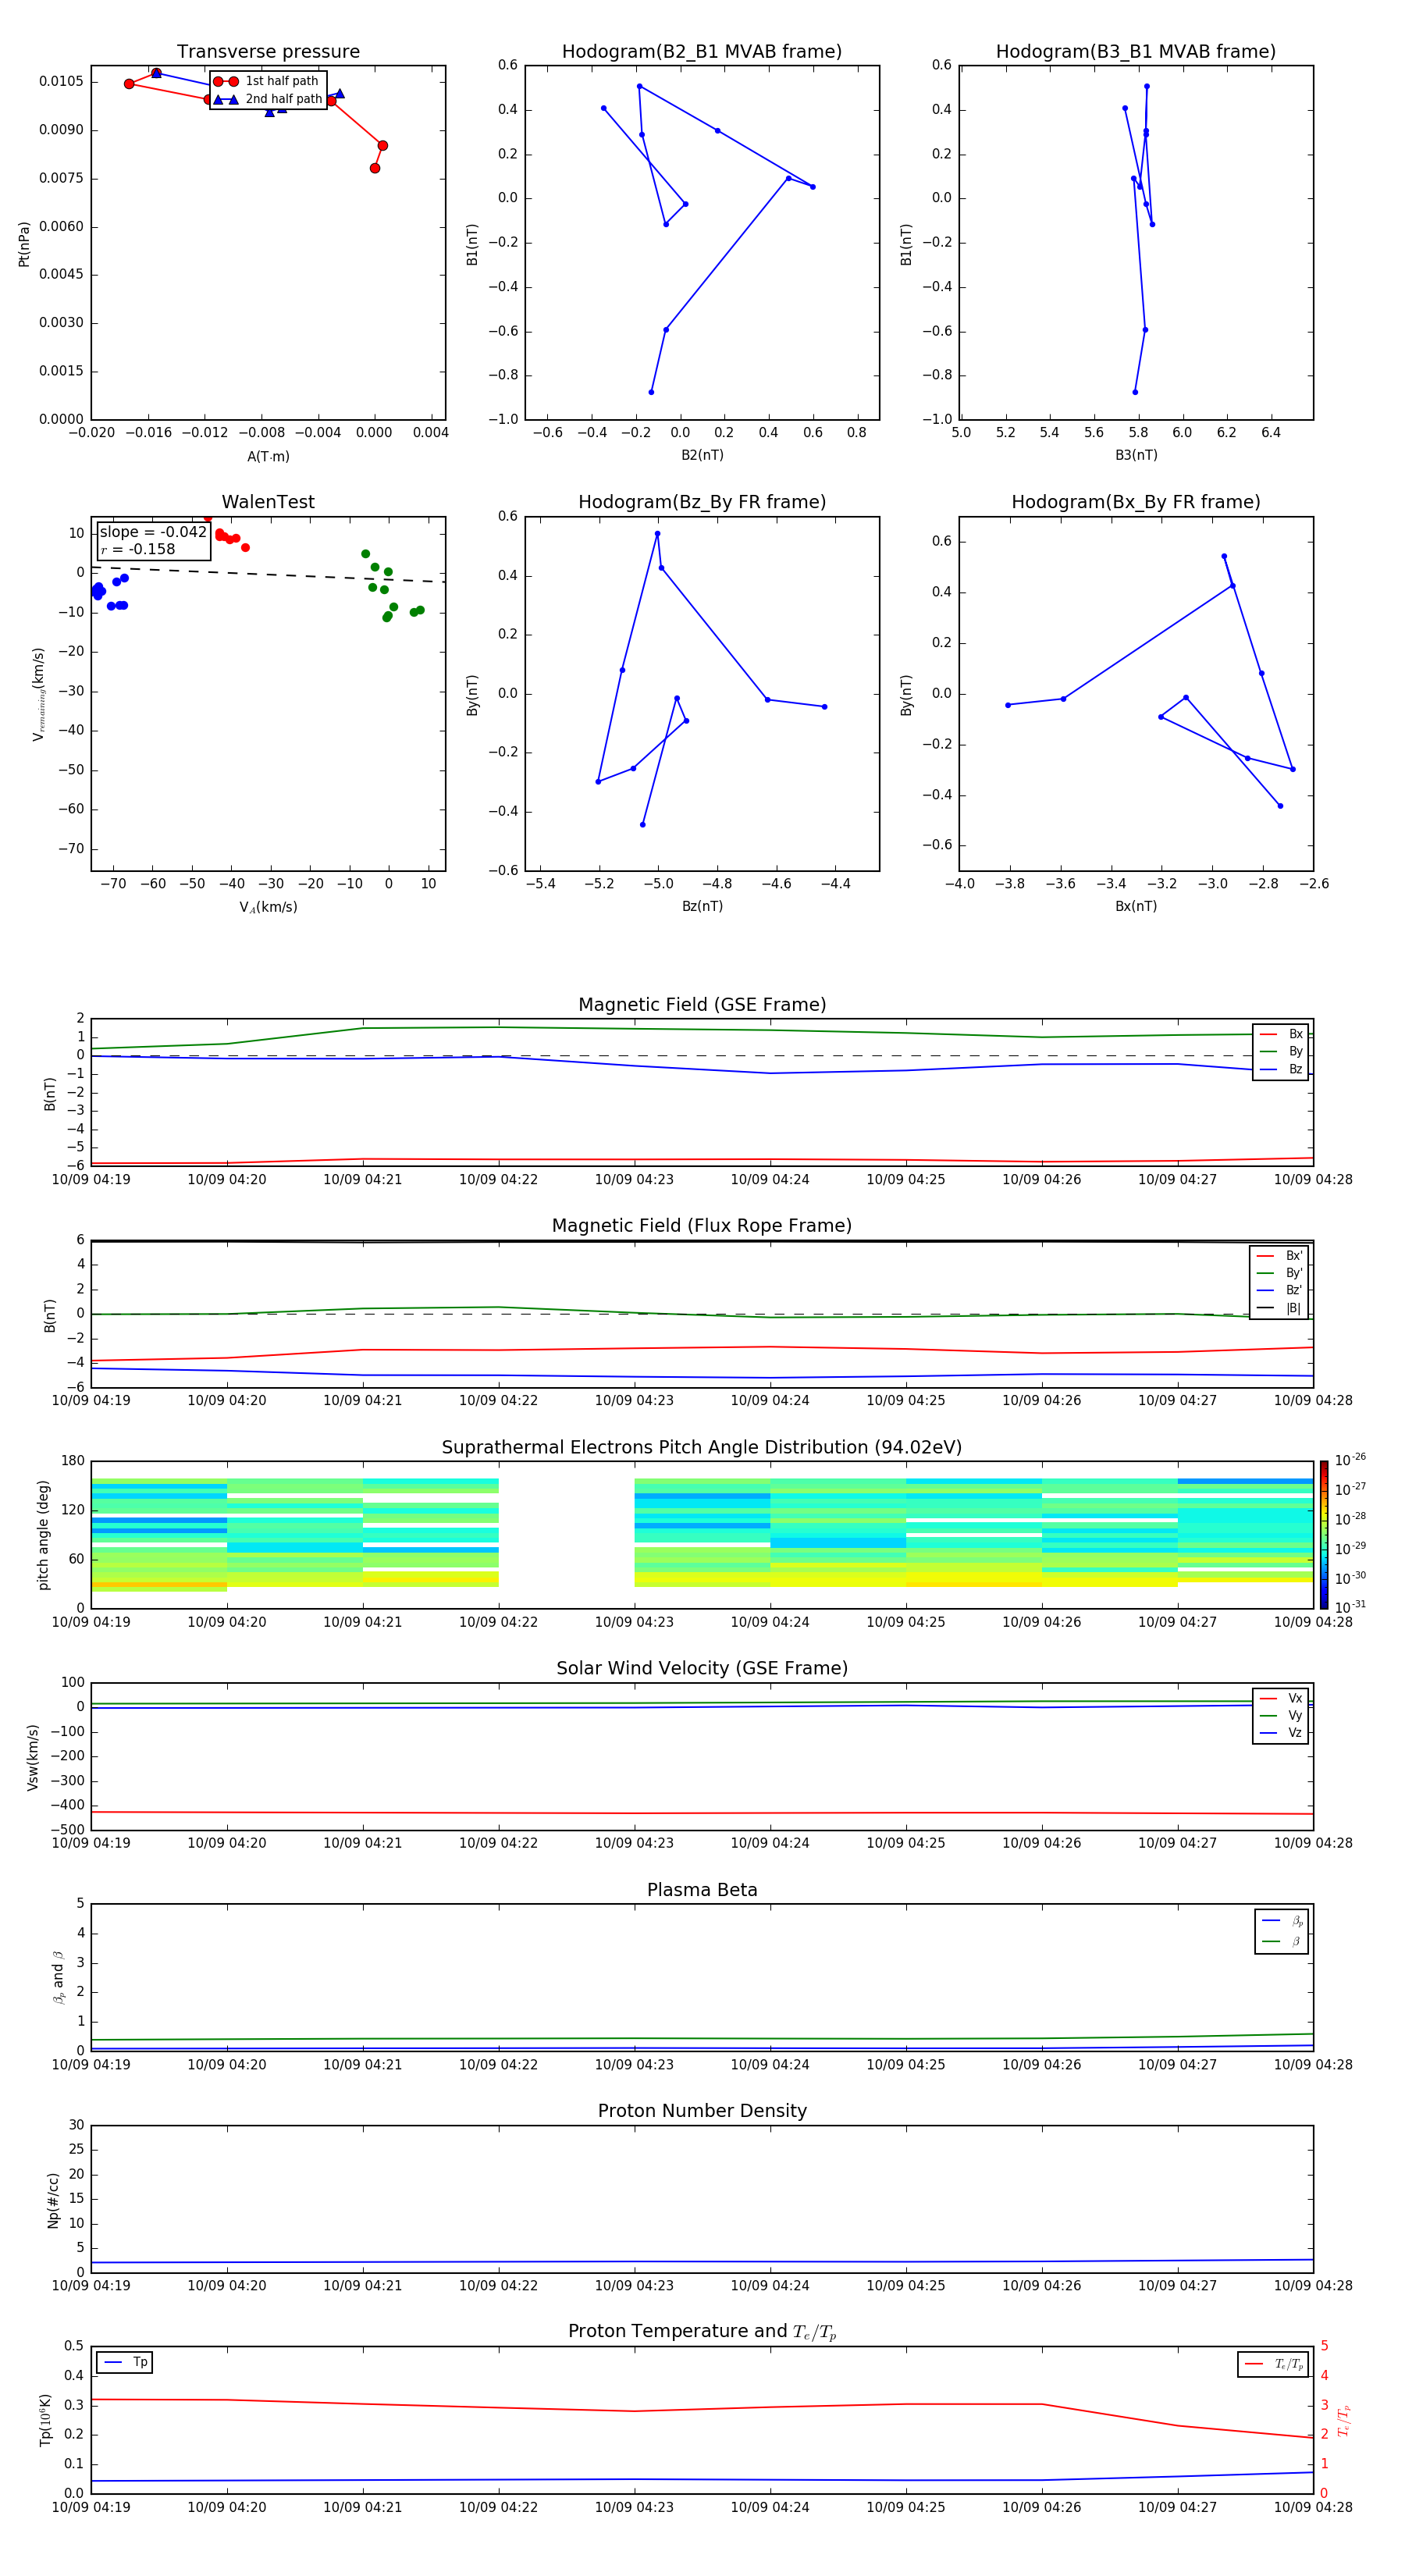
Task: Click the "Plasma Beta" panel title
Action: pos(702,1890)
